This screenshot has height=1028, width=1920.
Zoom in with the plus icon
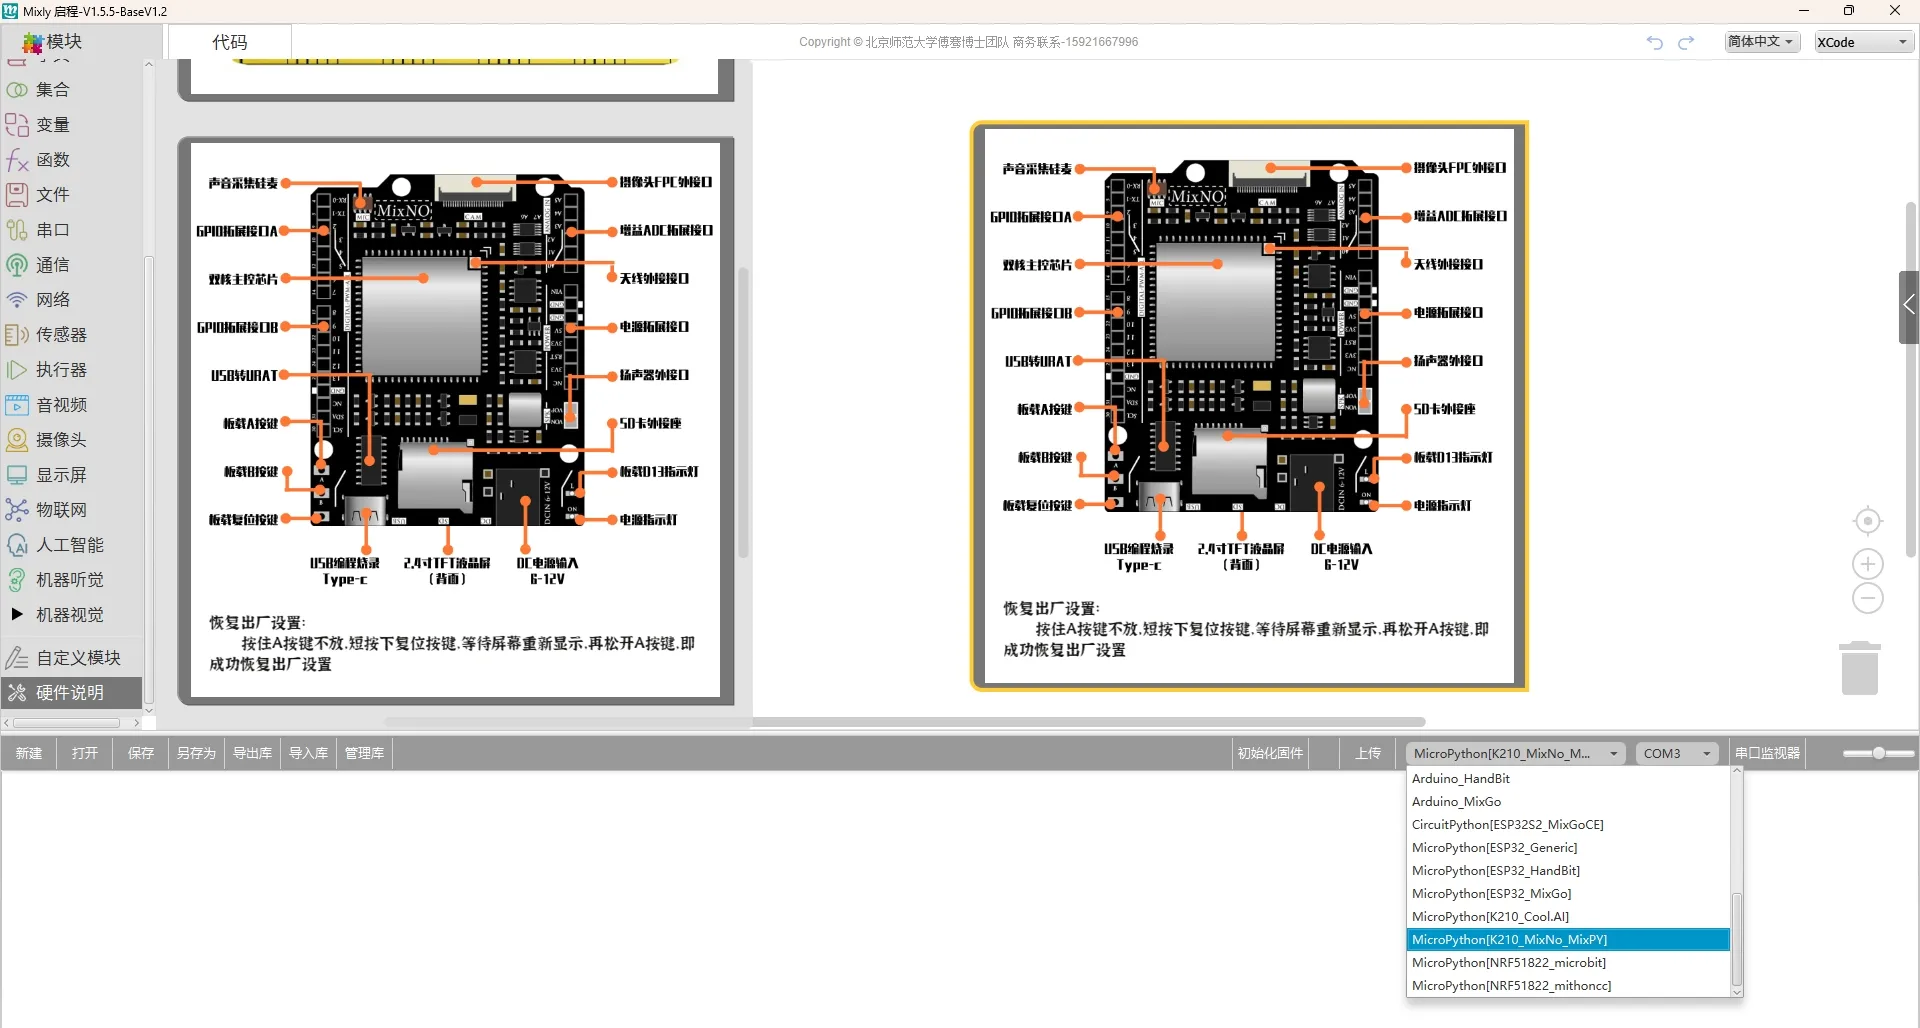pyautogui.click(x=1867, y=564)
